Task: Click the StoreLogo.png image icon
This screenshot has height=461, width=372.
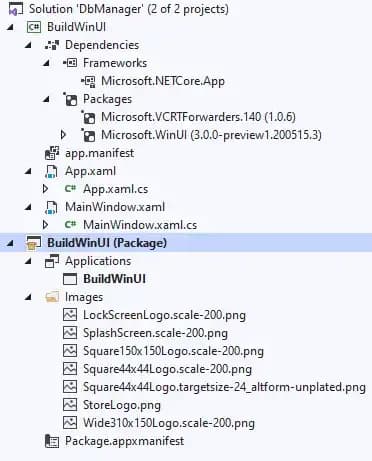Action: pyautogui.click(x=70, y=405)
